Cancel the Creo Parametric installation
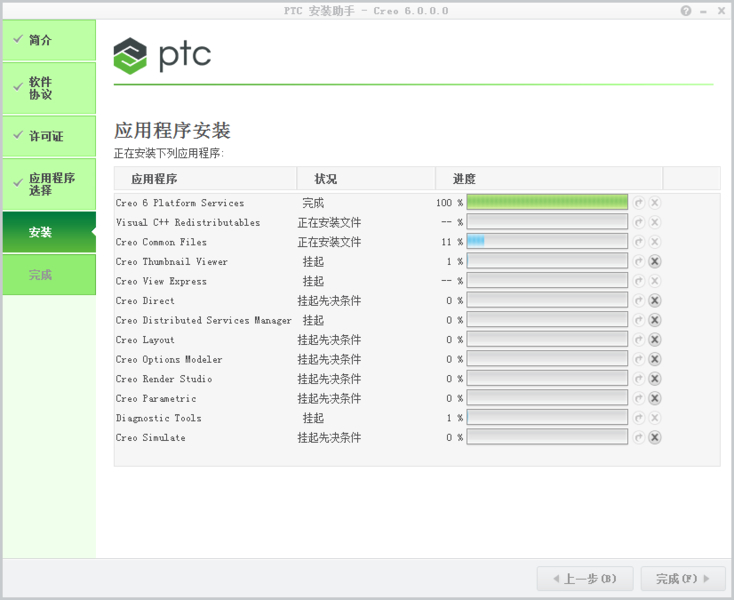 (x=655, y=398)
